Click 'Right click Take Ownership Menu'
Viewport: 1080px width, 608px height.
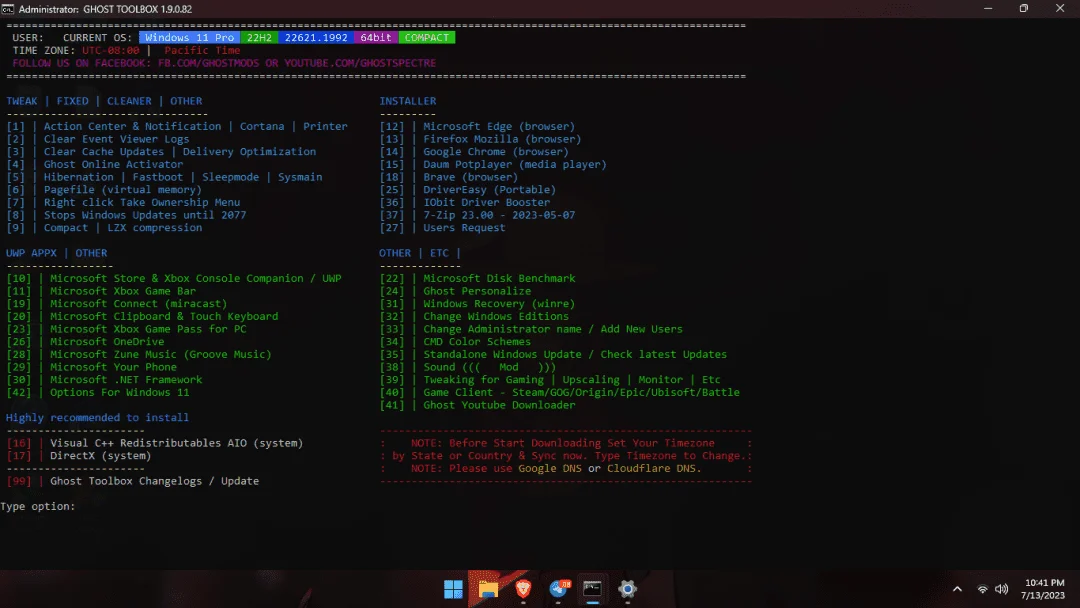[123, 202]
